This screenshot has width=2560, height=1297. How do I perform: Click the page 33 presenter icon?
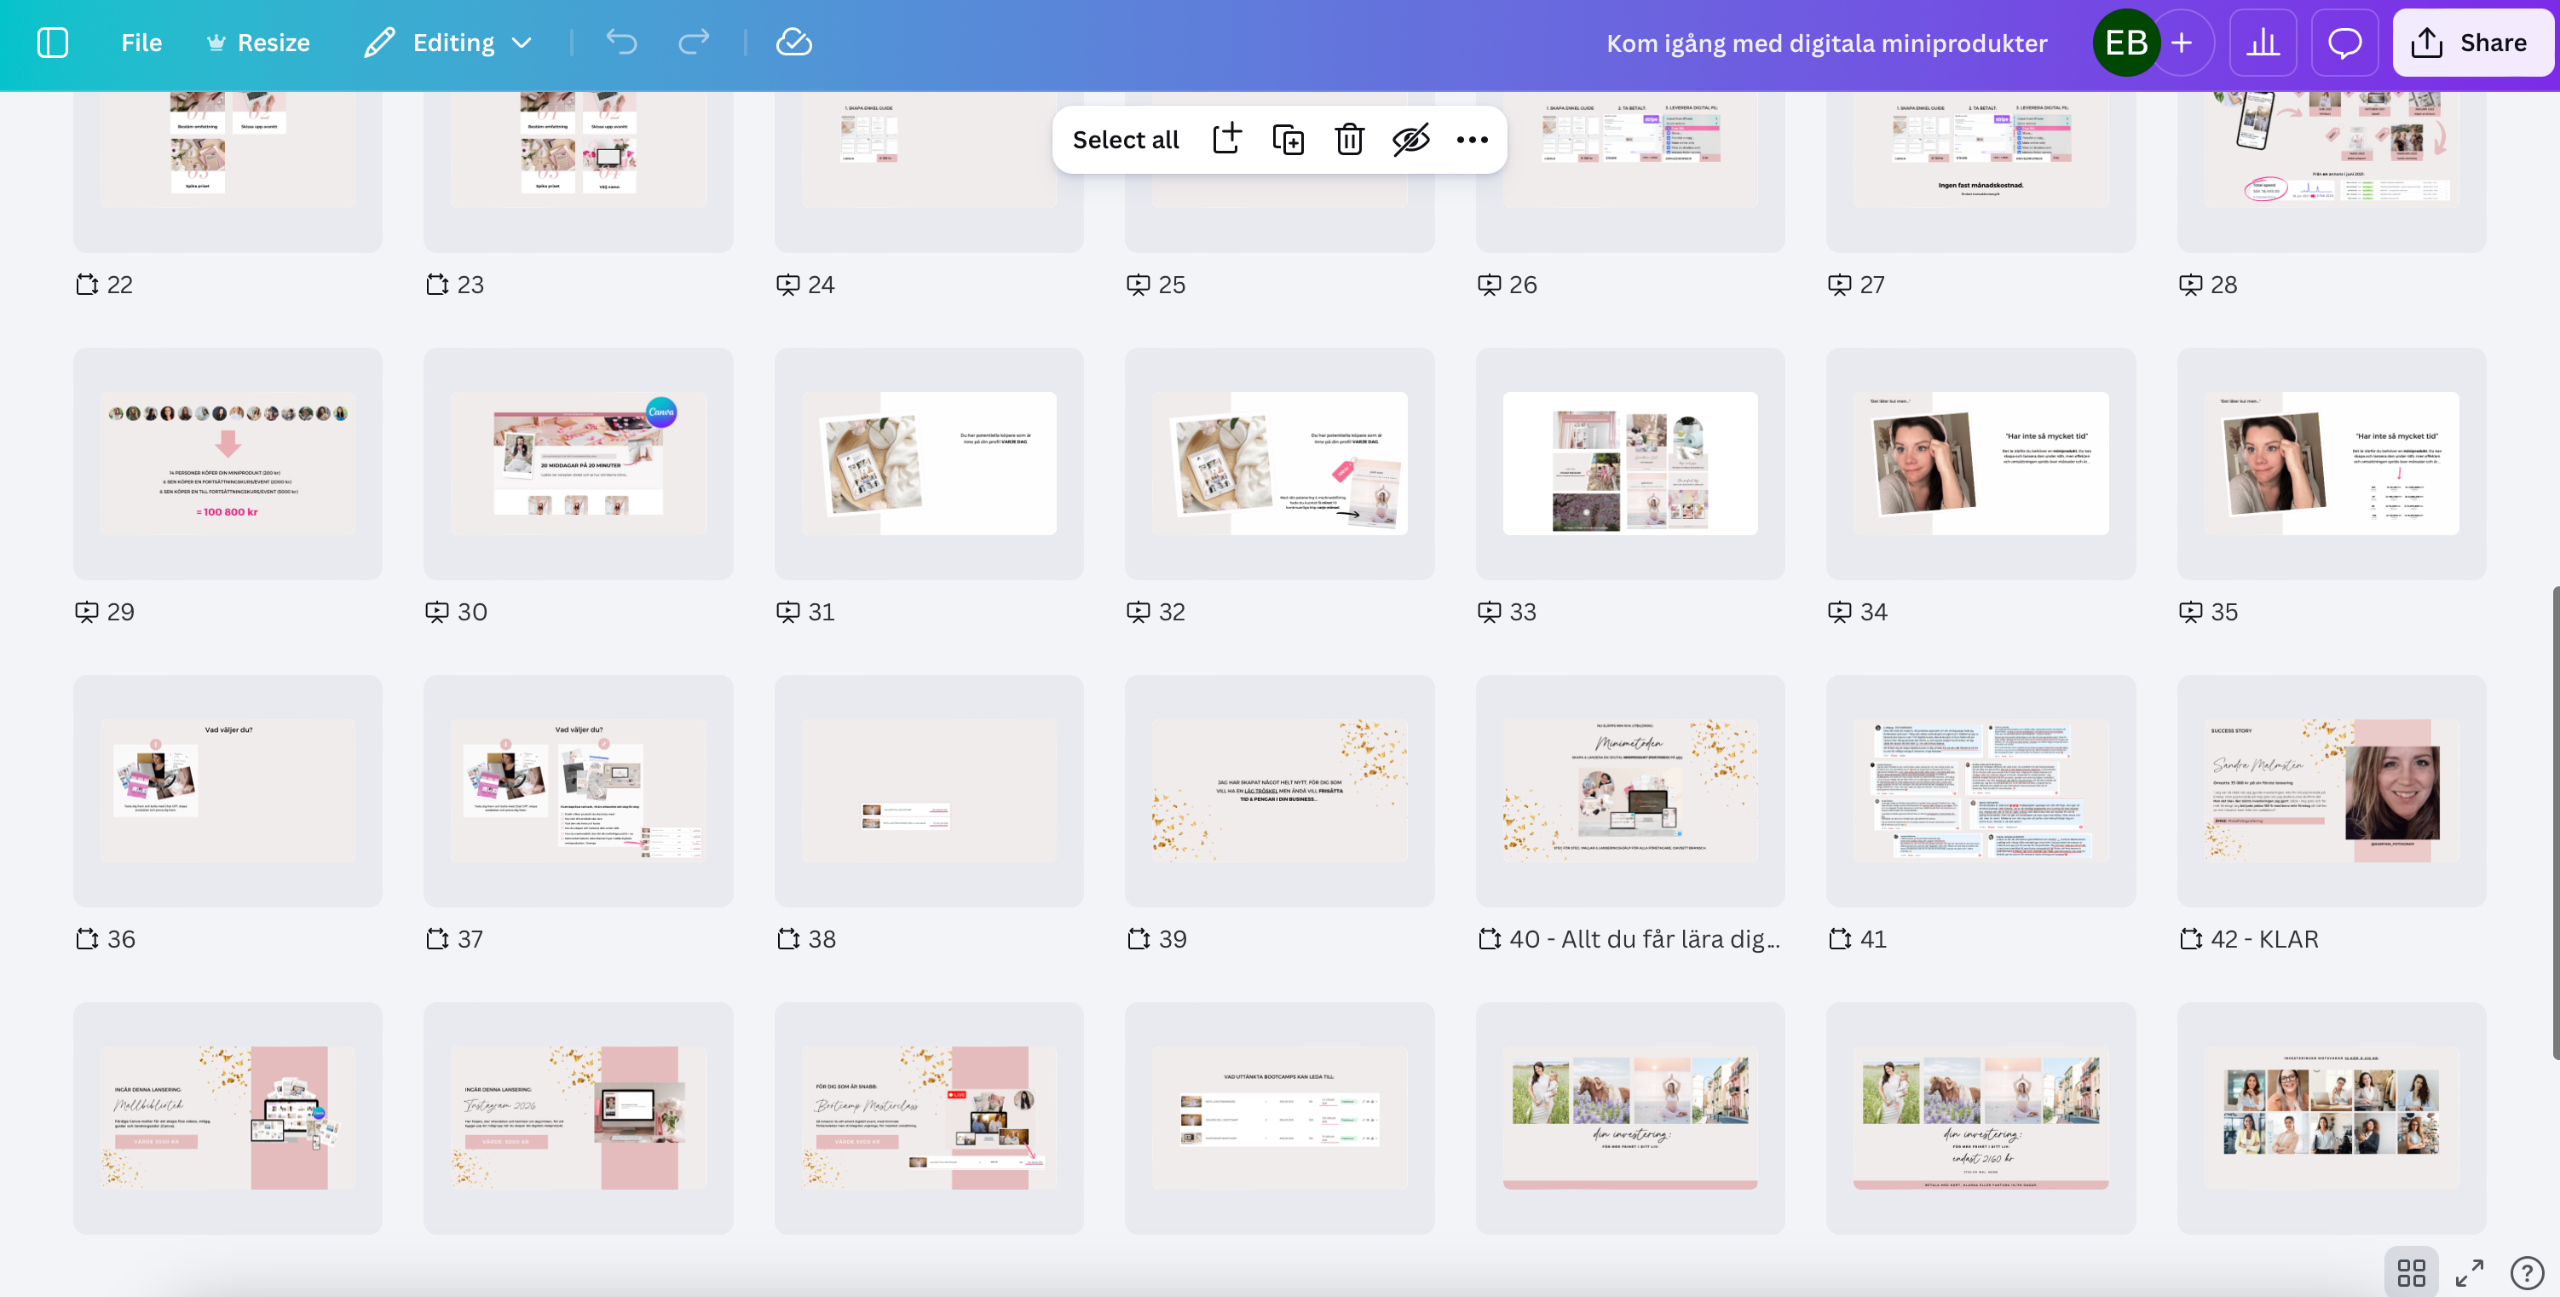coord(1489,612)
